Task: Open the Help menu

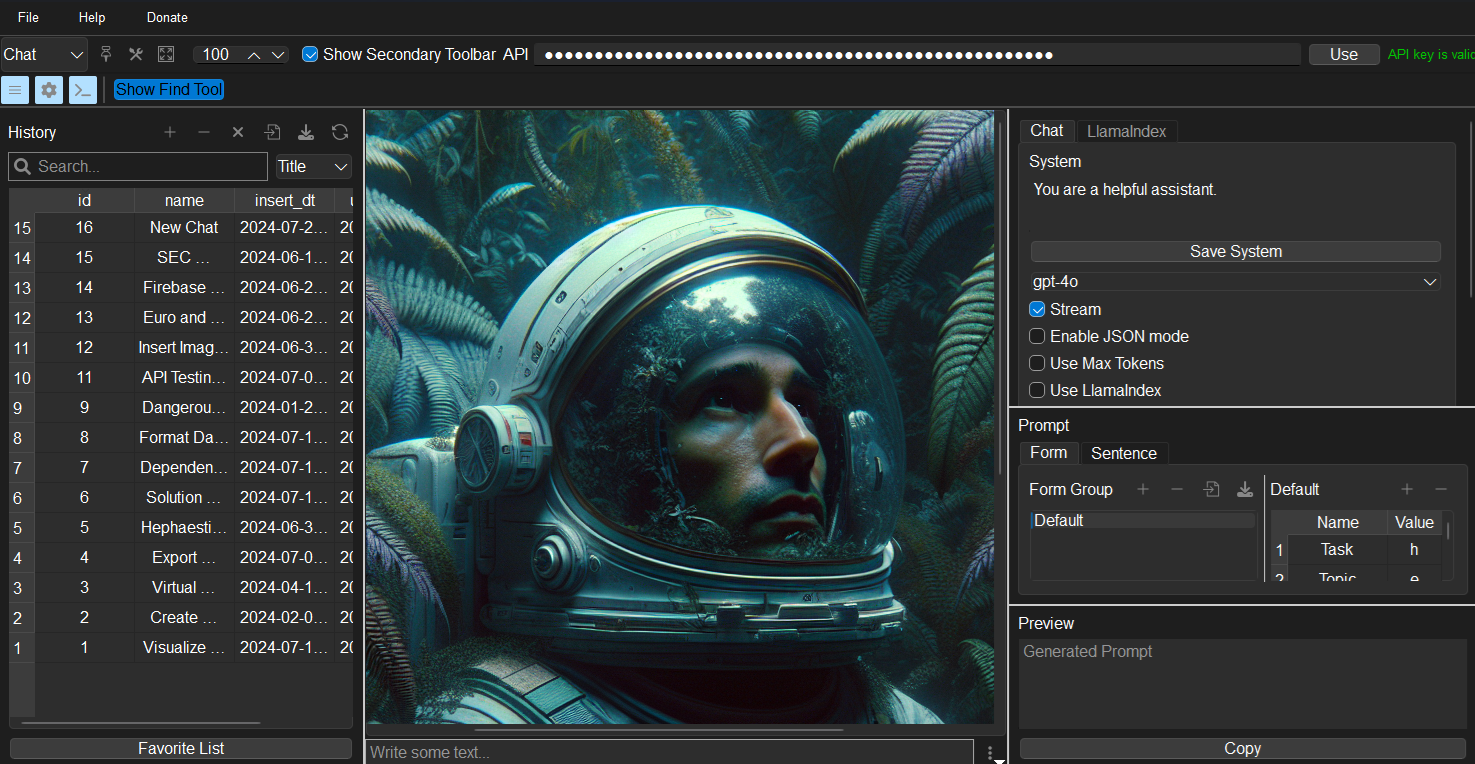Action: 92,17
